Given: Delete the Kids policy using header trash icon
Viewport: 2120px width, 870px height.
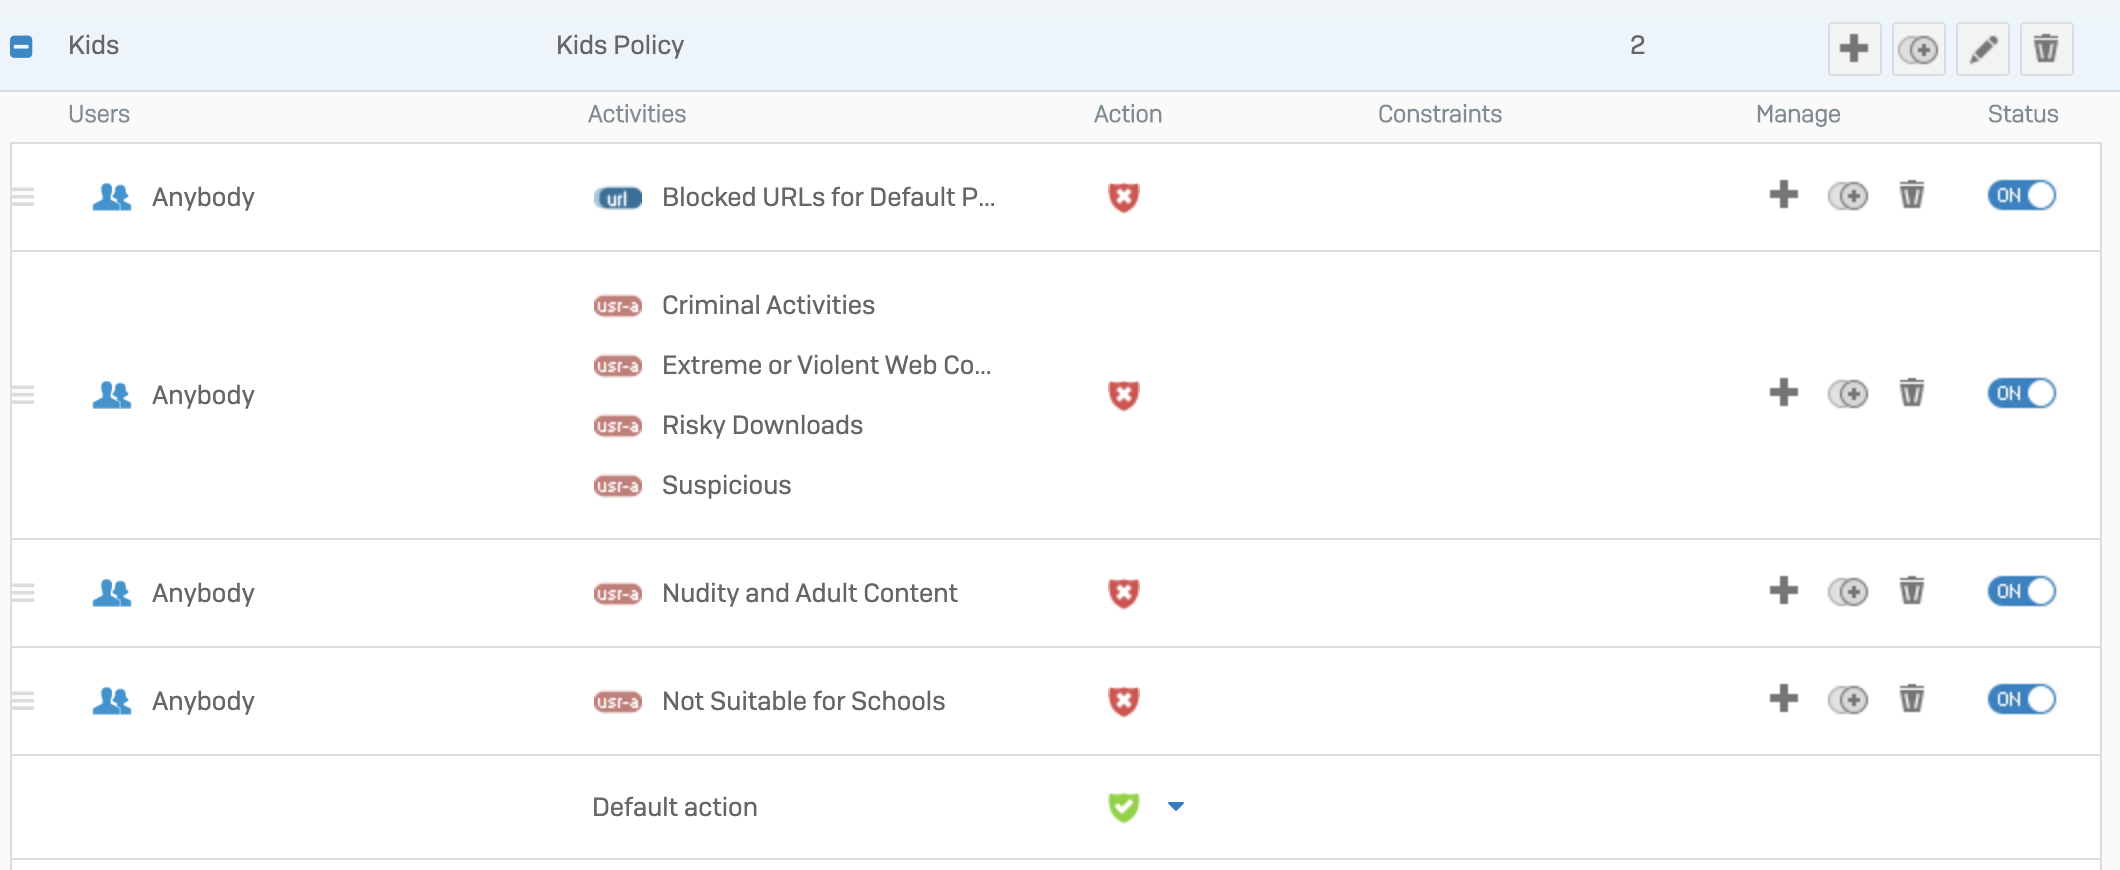Looking at the screenshot, I should click(2046, 49).
